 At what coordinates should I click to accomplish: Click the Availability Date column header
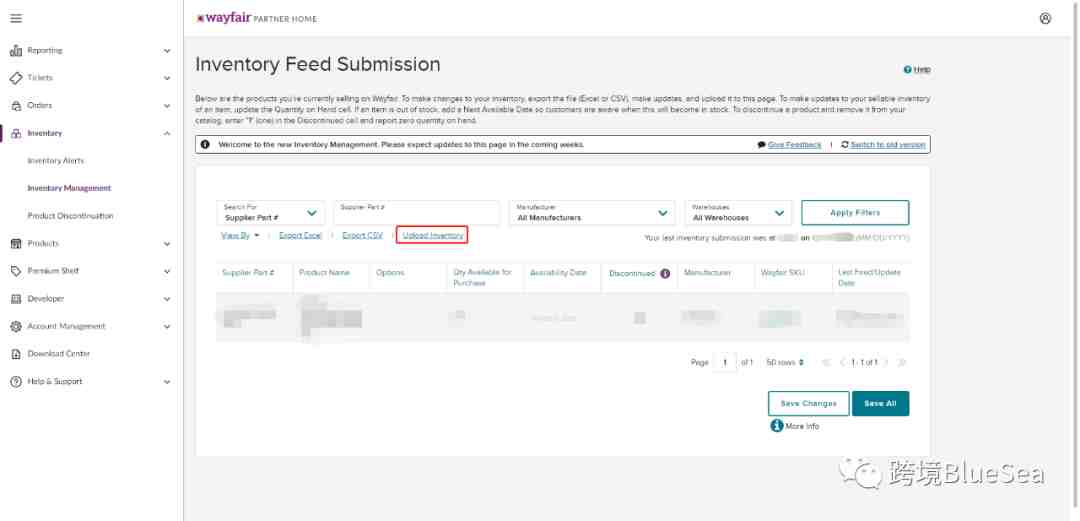559,273
